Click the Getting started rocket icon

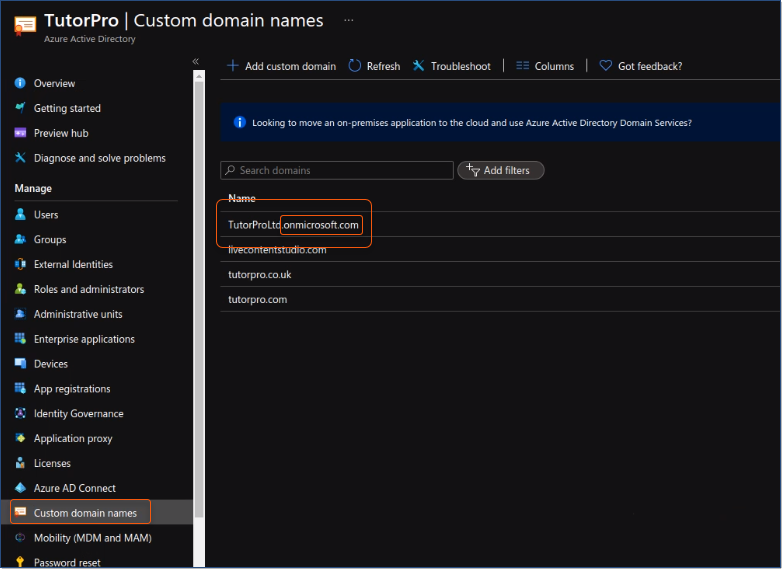click(x=20, y=108)
